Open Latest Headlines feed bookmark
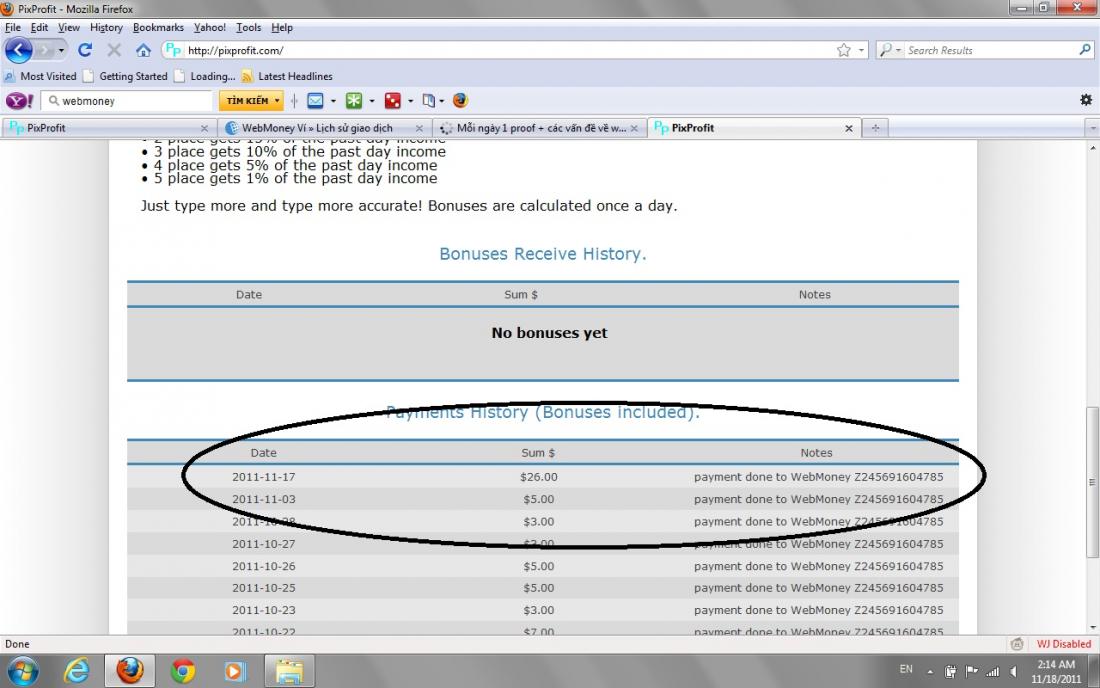Screen dimensions: 1100x688 286,76
